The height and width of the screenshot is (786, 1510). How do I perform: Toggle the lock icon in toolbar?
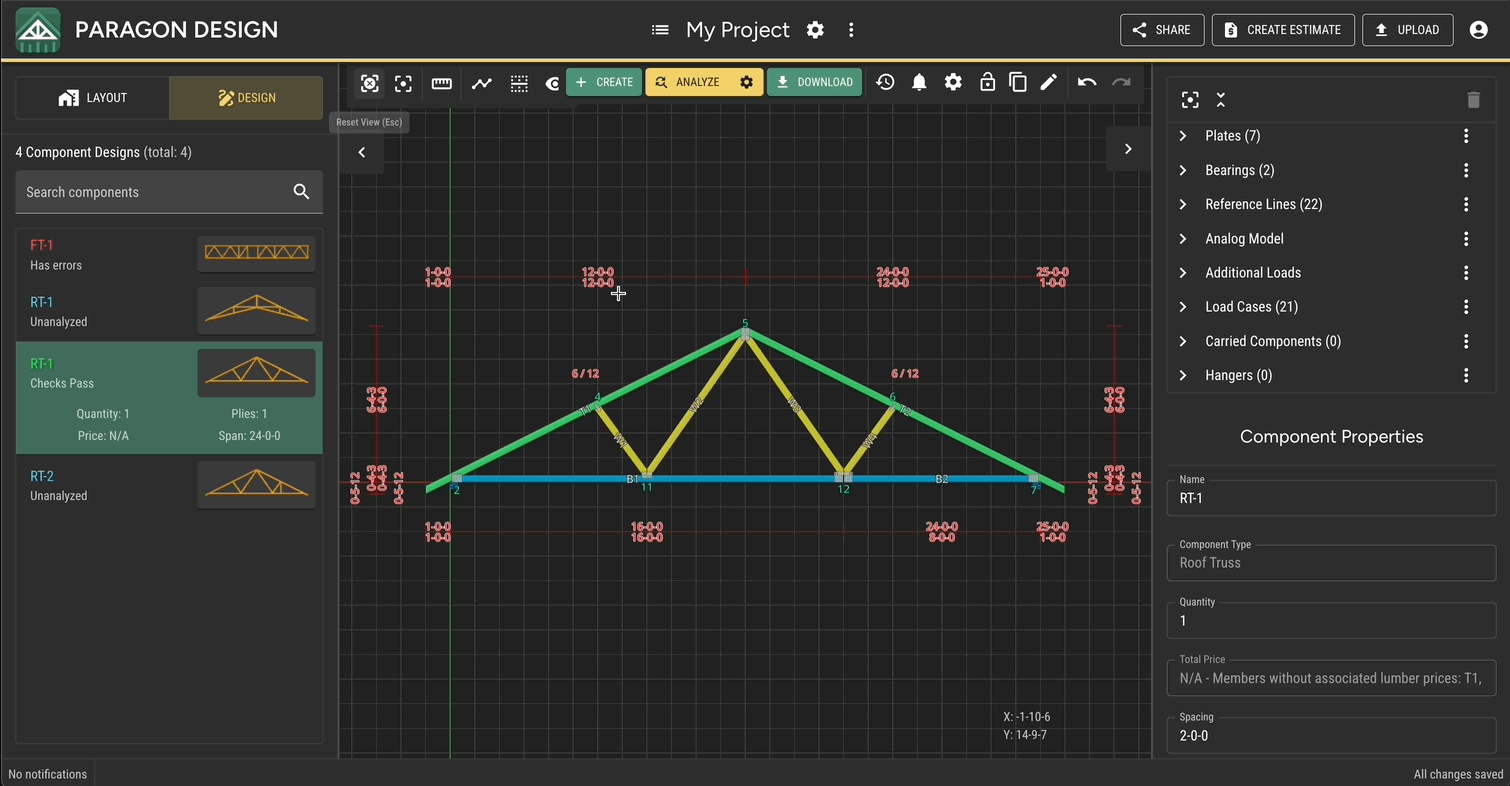(987, 83)
